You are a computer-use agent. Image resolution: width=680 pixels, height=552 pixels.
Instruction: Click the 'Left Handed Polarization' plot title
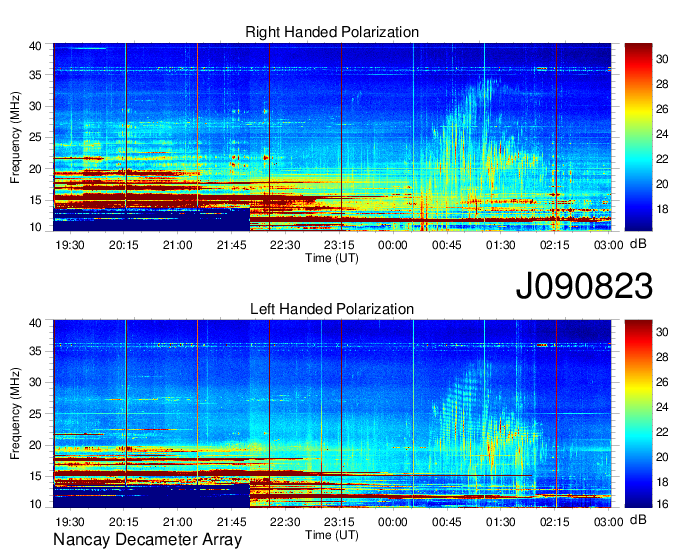click(332, 309)
